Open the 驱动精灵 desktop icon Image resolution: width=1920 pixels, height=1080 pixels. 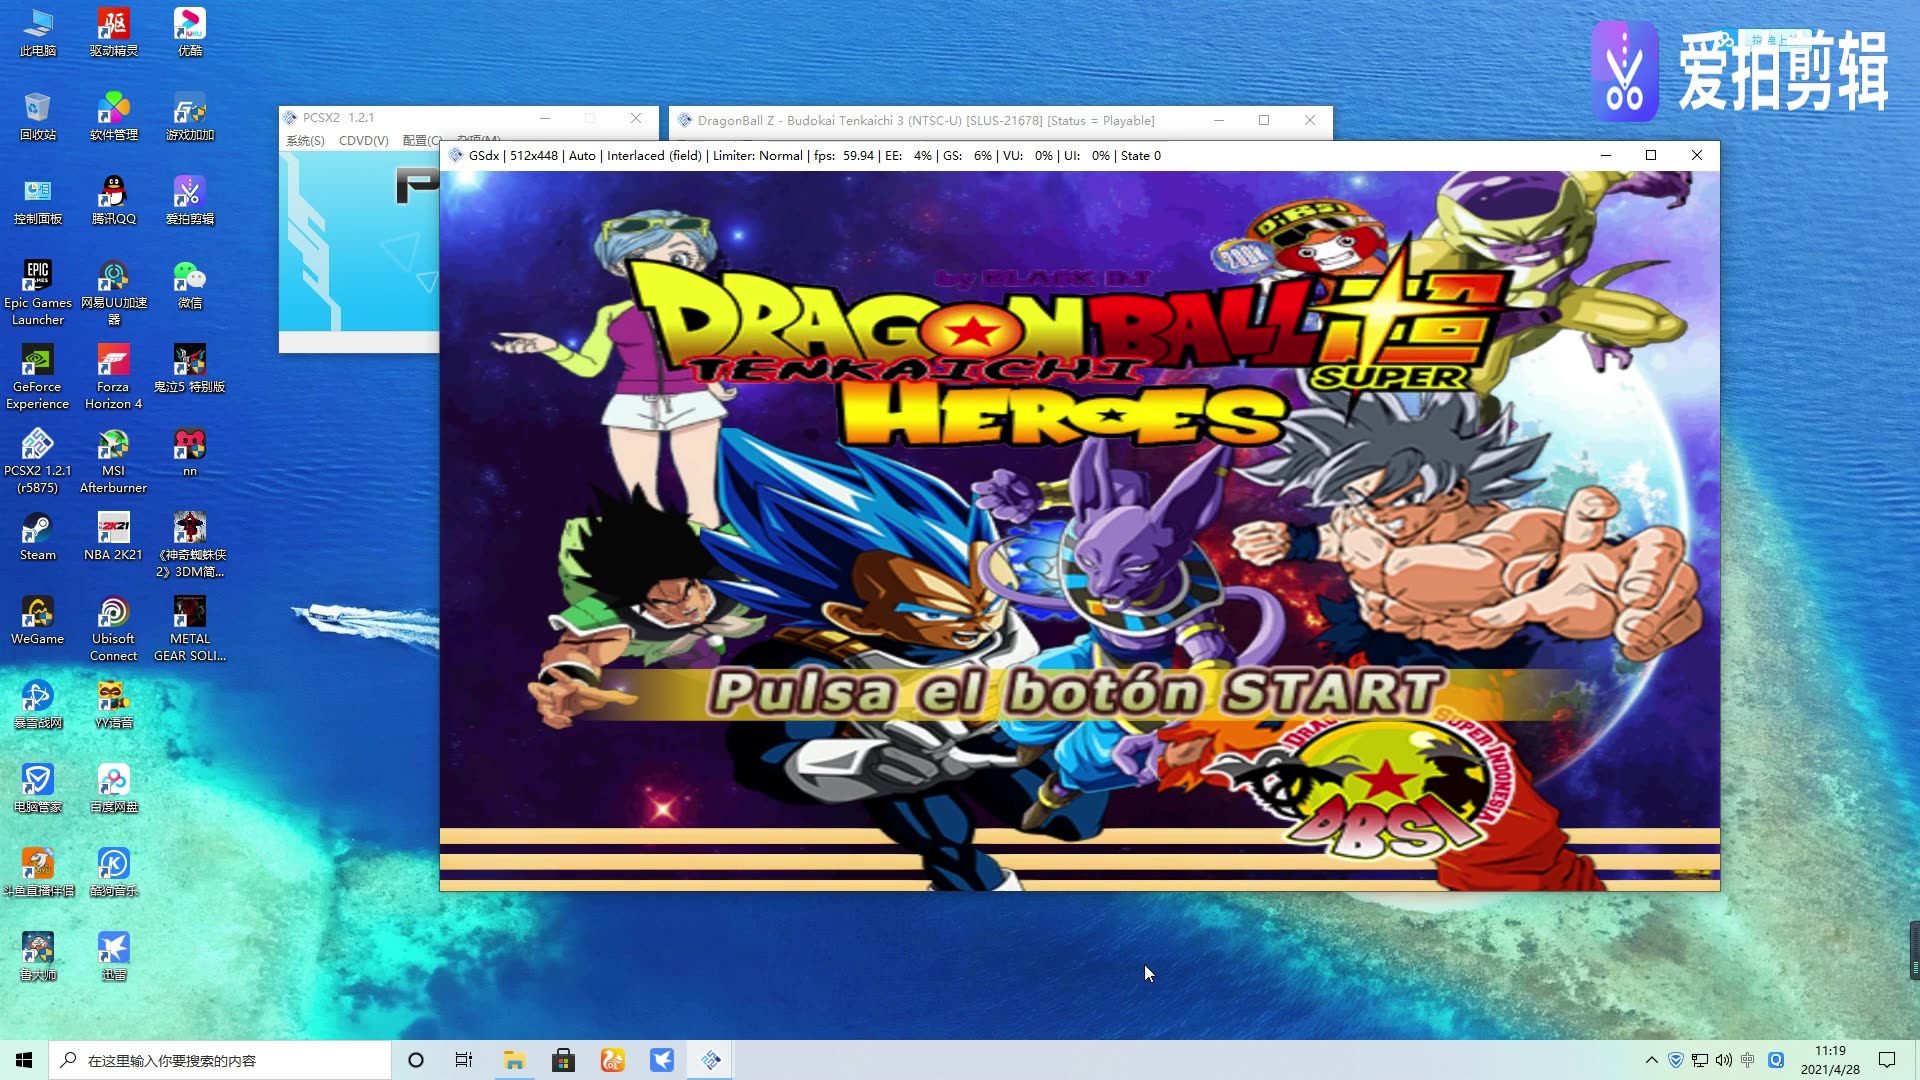[113, 32]
